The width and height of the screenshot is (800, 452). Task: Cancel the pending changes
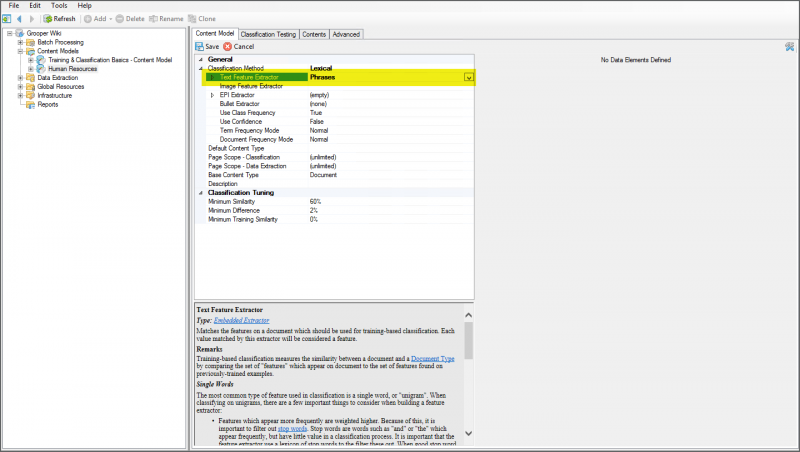[239, 46]
